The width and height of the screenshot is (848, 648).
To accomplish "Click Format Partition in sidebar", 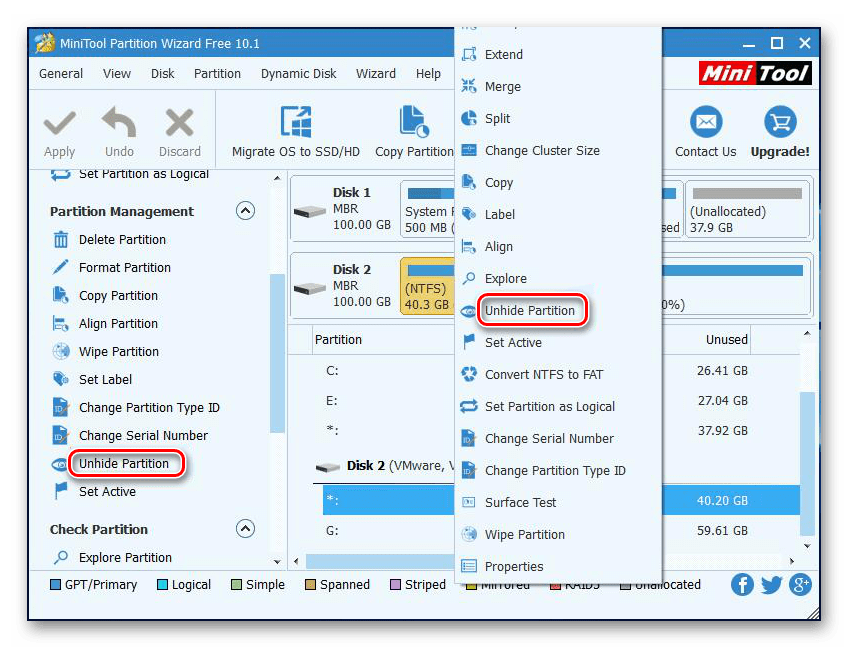I will pyautogui.click(x=124, y=267).
